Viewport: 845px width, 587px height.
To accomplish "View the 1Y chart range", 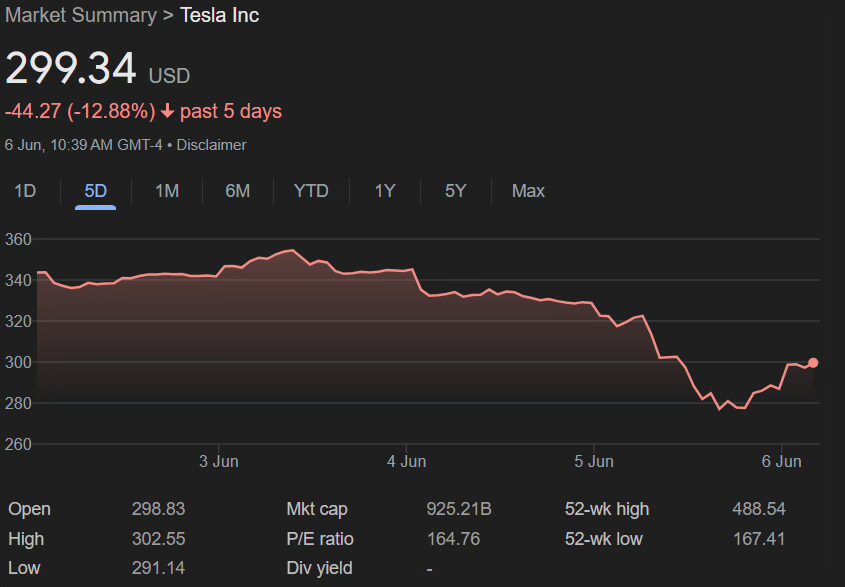I will 385,190.
